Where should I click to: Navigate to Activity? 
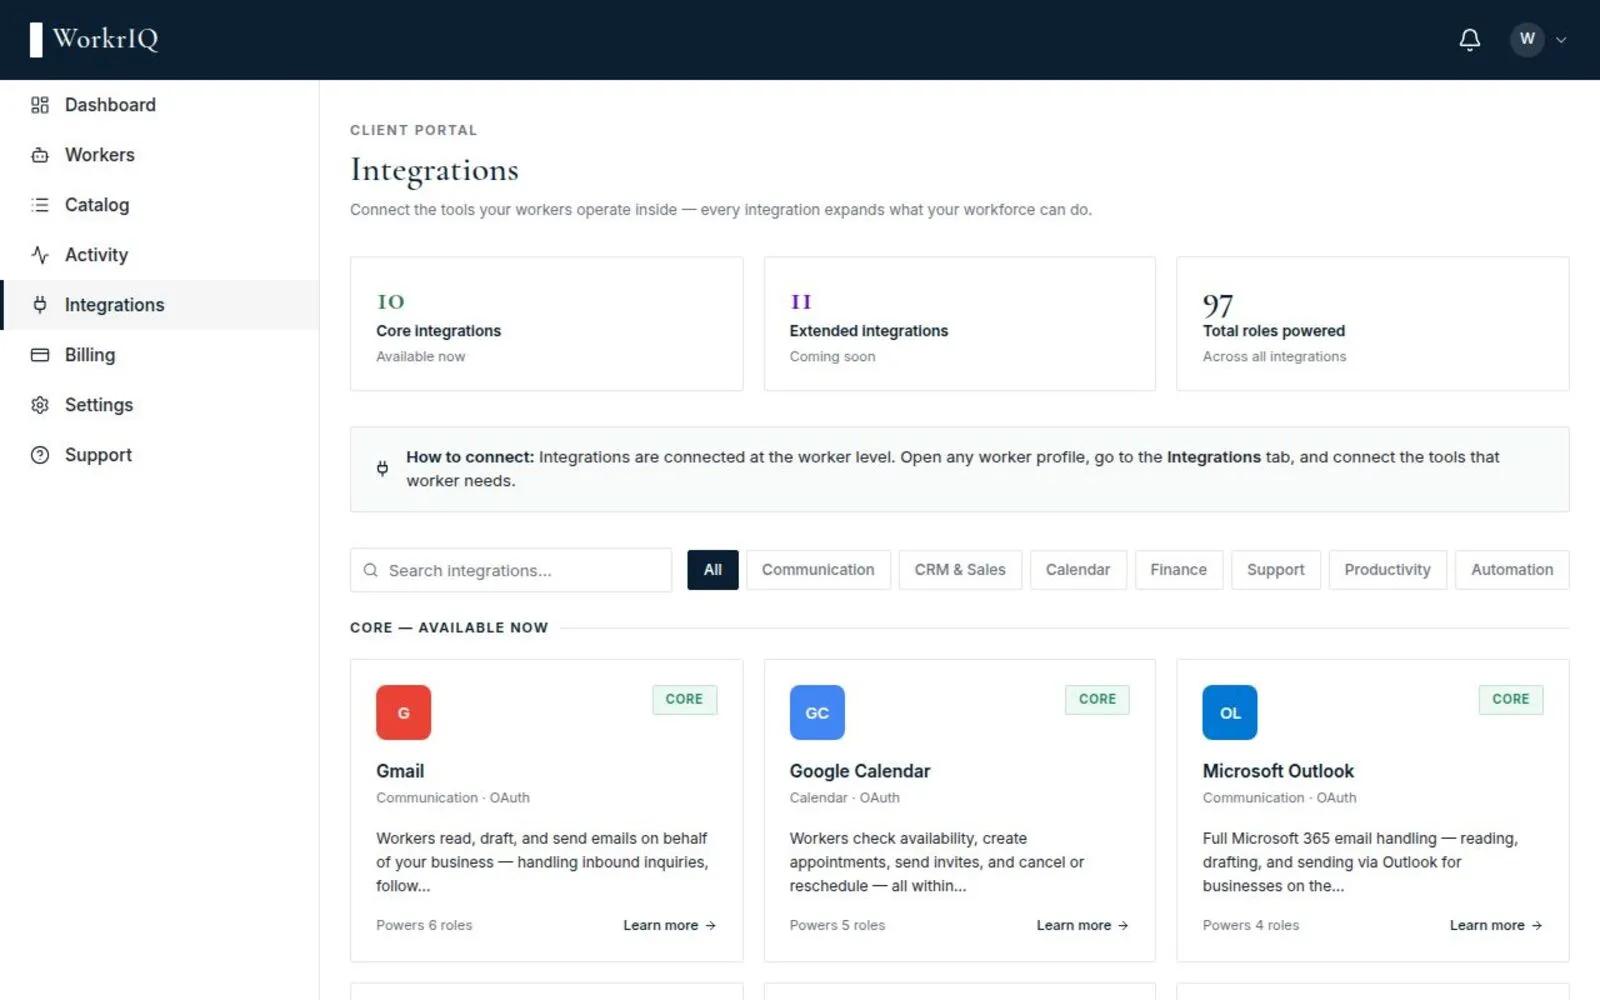(x=160, y=255)
